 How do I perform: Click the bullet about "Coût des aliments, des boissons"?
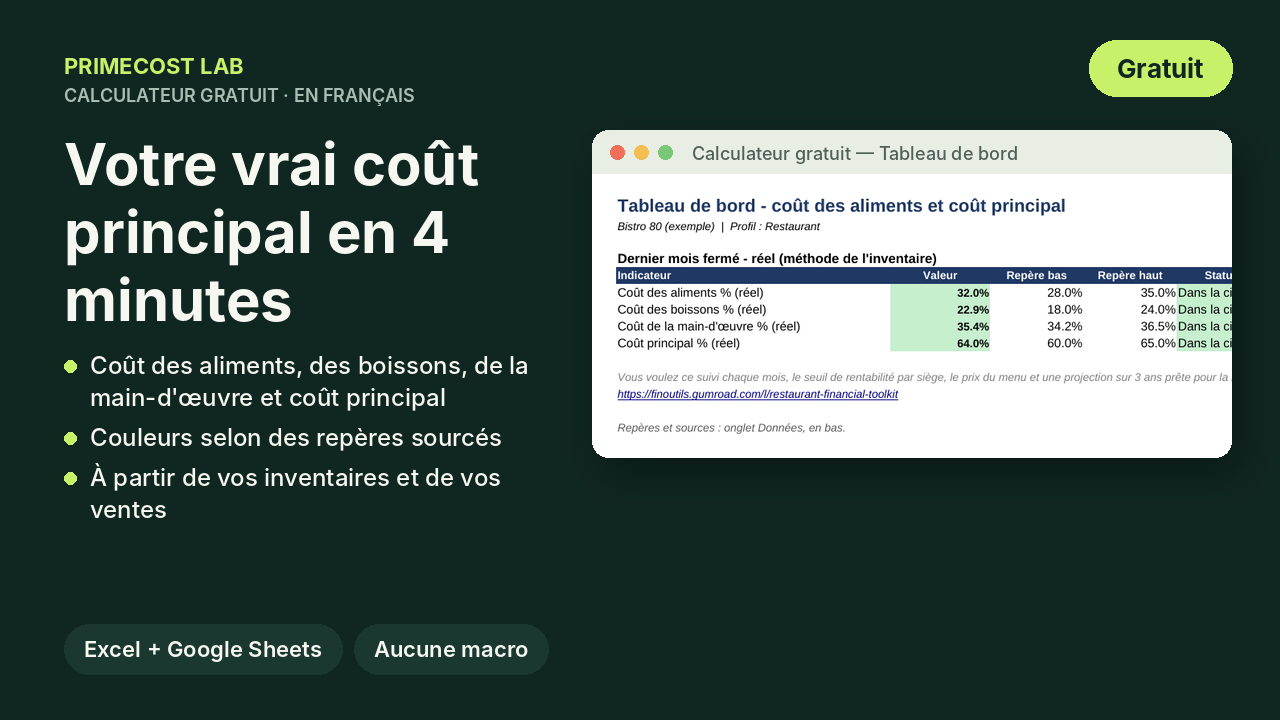309,381
